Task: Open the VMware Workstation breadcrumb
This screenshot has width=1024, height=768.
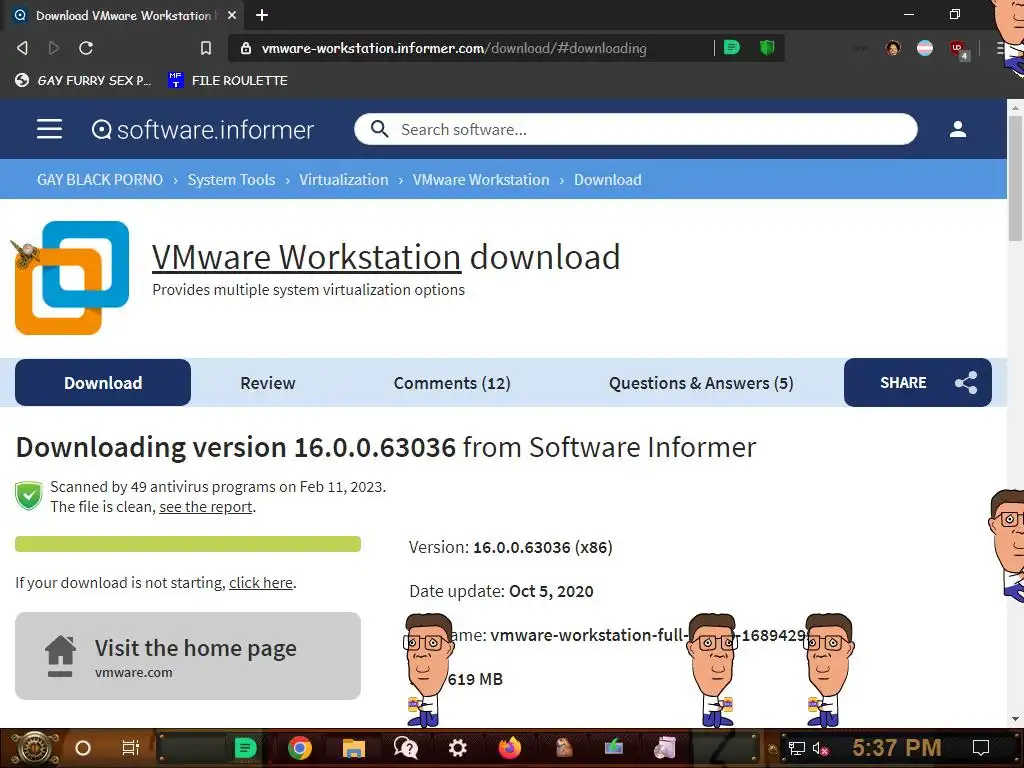Action: click(x=481, y=180)
